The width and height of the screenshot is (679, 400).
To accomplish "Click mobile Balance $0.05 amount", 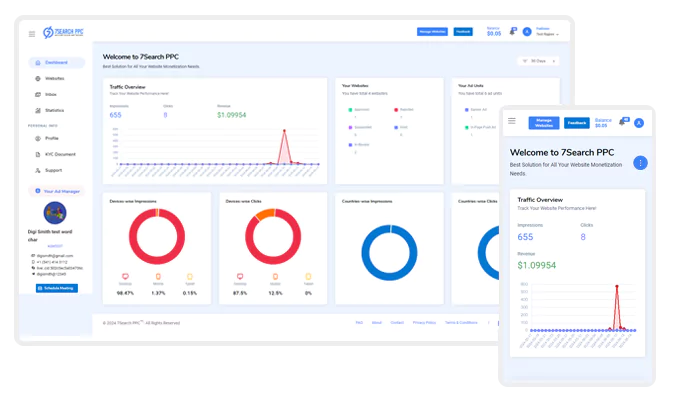I will pos(601,126).
